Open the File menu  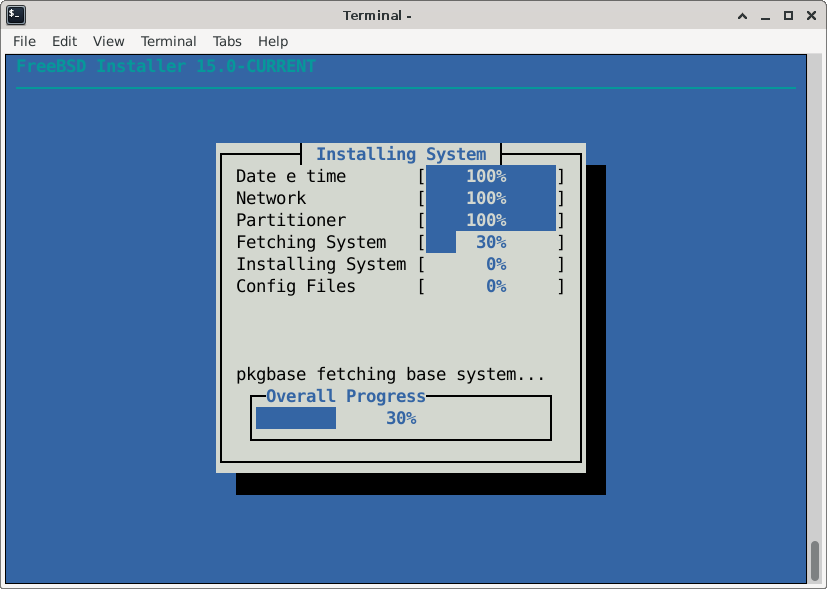[24, 41]
